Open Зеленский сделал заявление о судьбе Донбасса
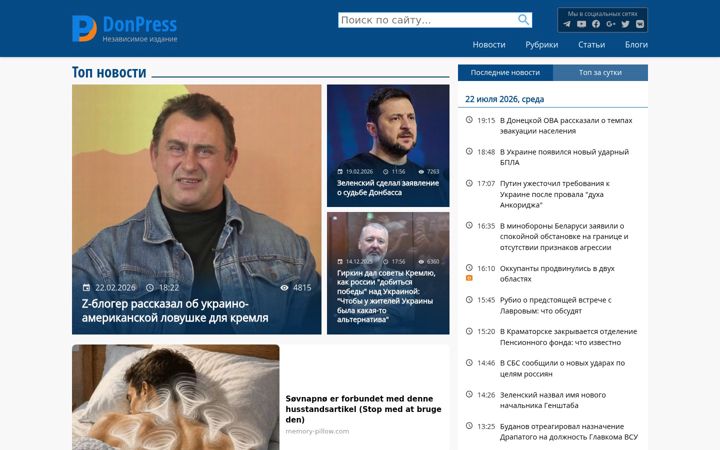This screenshot has width=720, height=450. coord(388,187)
